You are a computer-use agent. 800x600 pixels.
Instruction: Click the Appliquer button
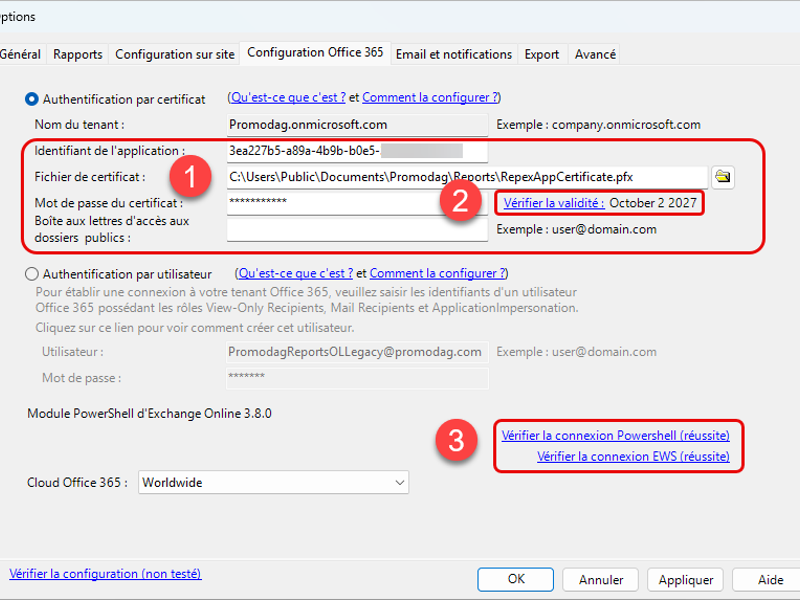pyautogui.click(x=685, y=579)
